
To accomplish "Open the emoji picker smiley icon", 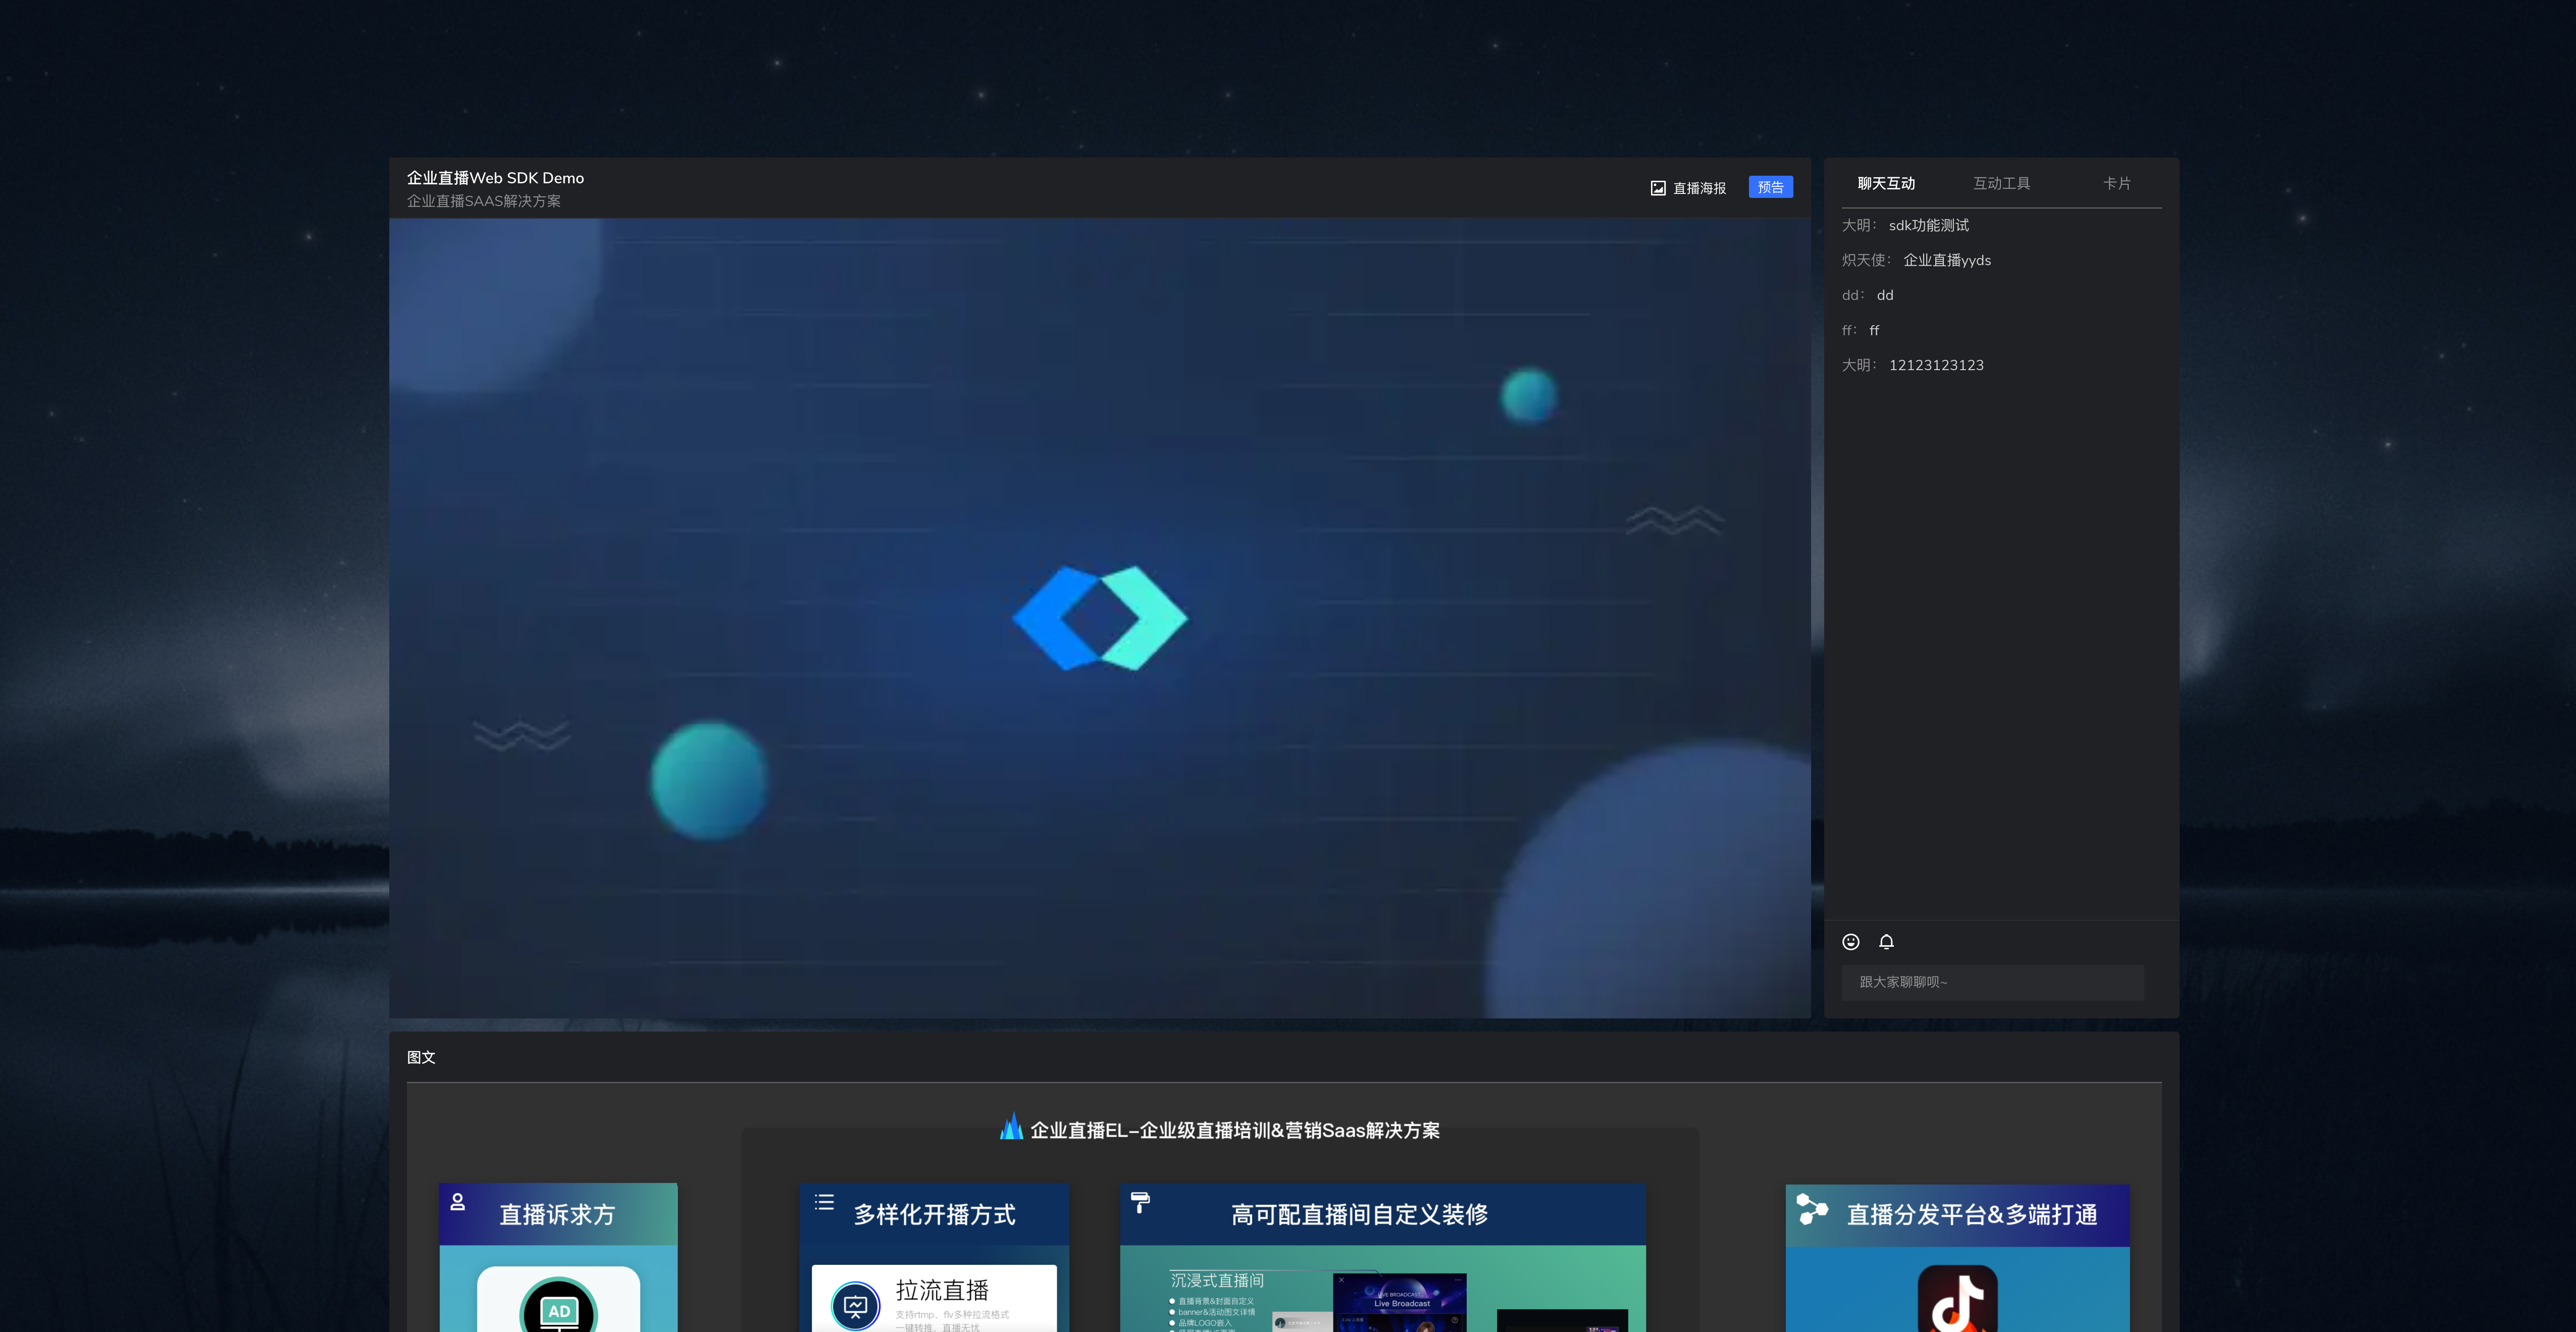I will pos(1850,942).
